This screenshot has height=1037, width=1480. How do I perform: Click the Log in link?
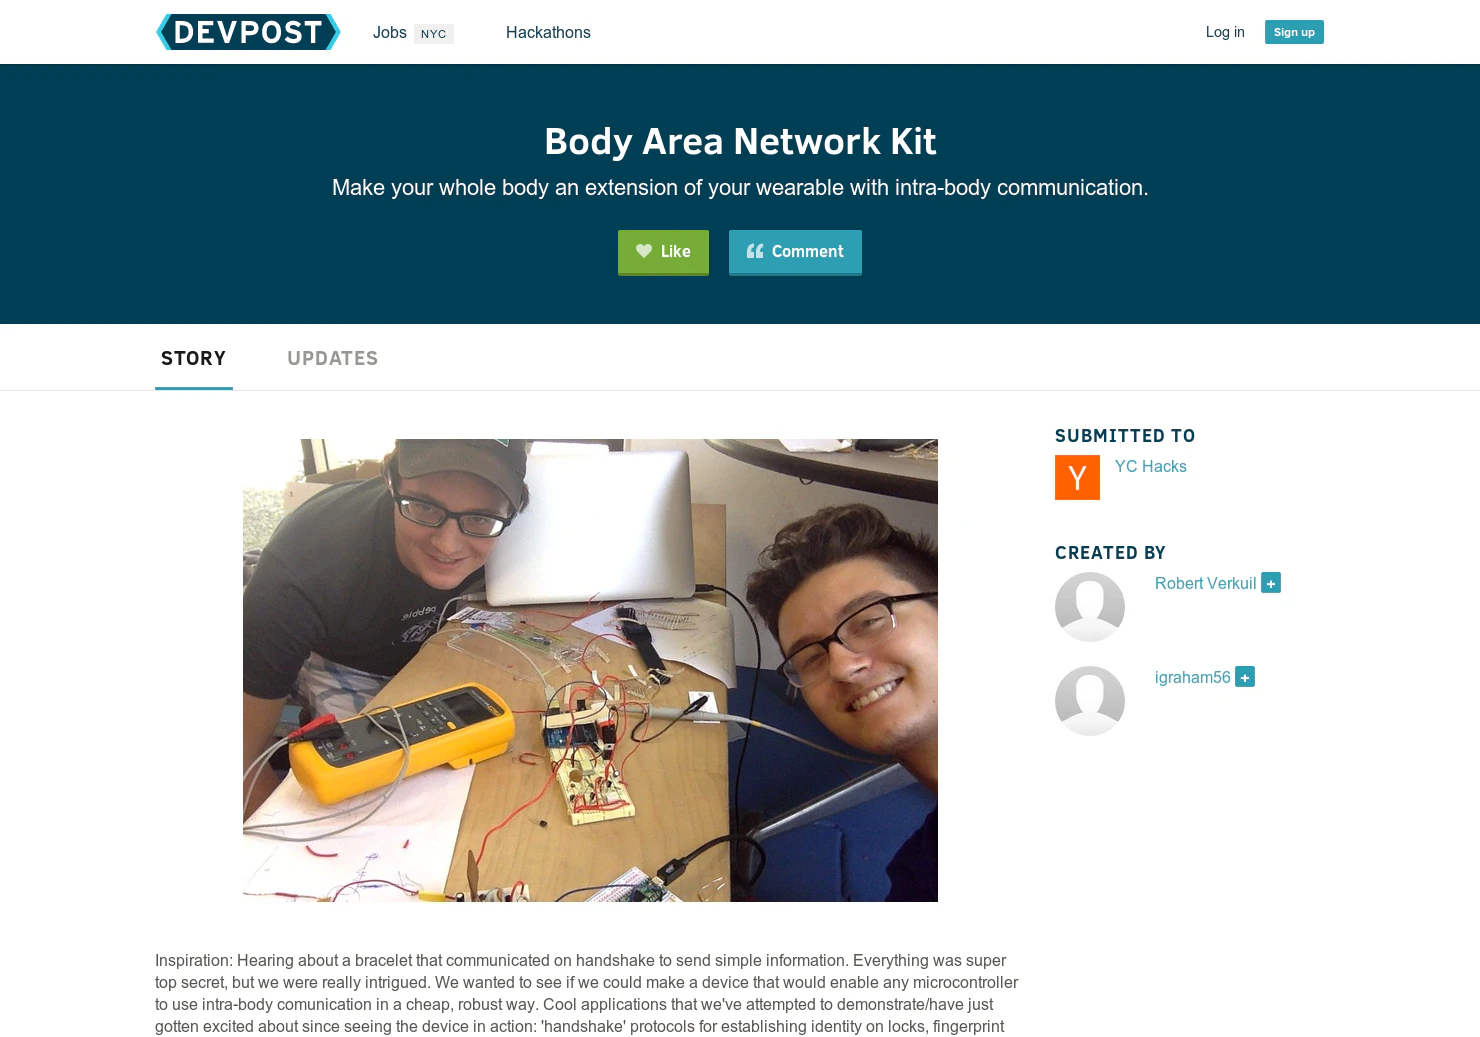pyautogui.click(x=1225, y=32)
